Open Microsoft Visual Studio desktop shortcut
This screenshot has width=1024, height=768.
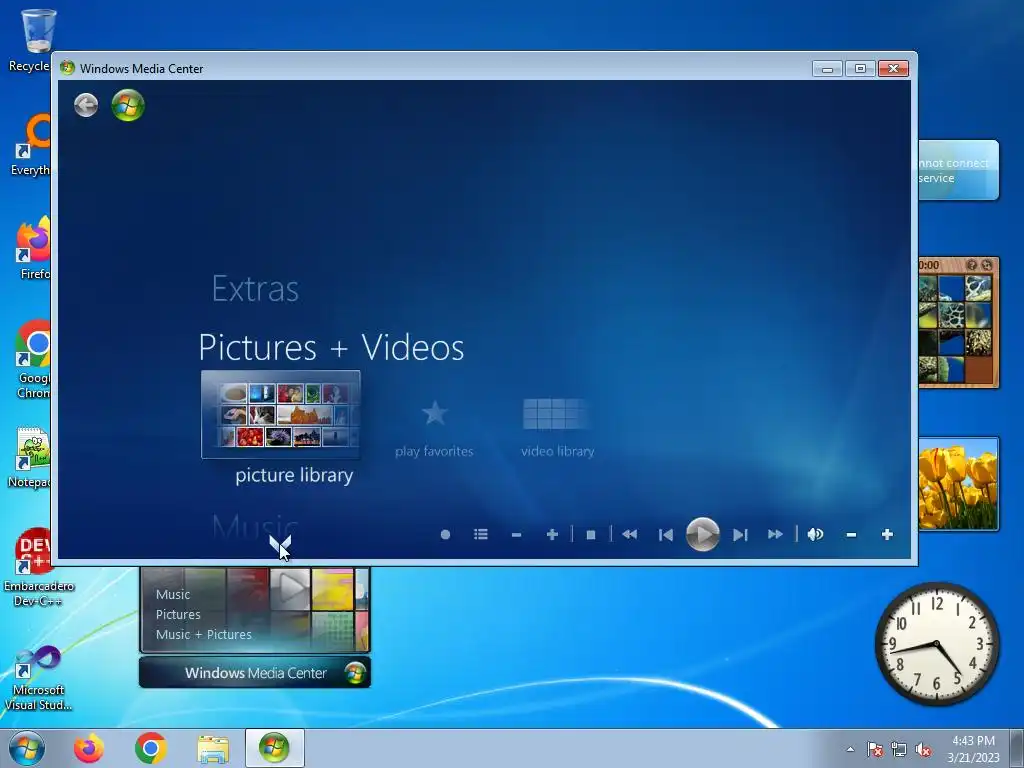(38, 678)
